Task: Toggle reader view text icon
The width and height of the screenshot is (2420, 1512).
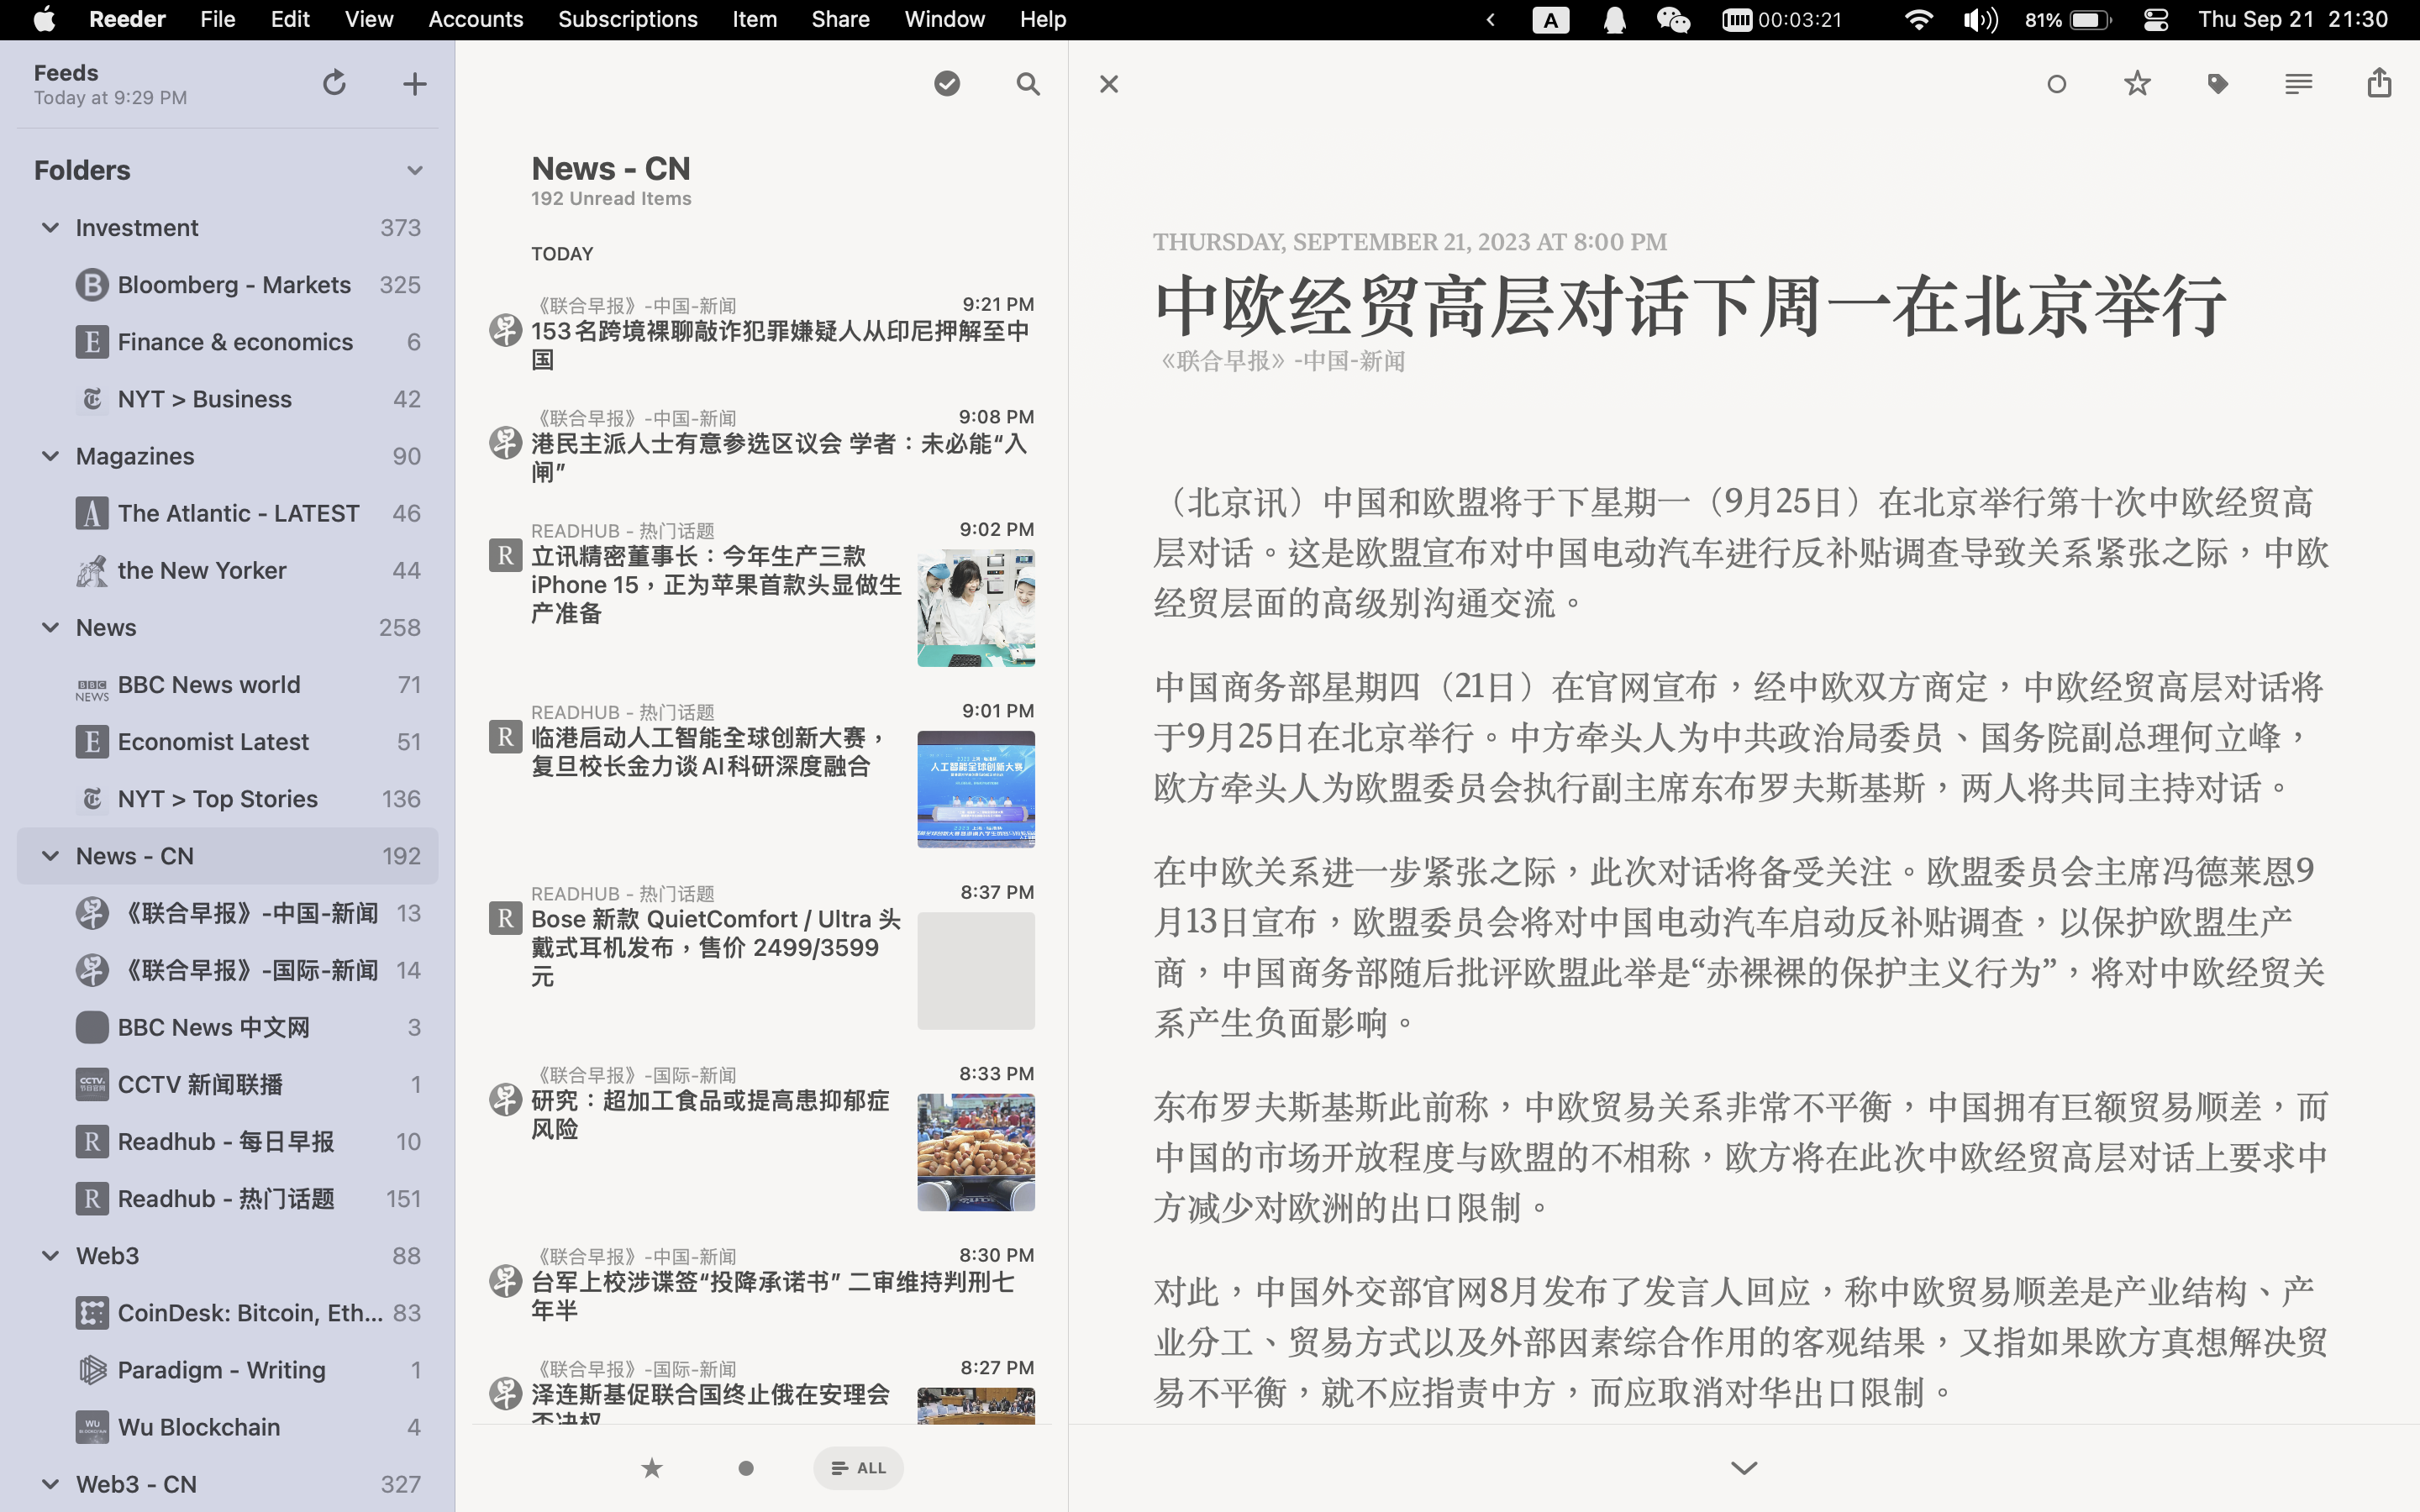Action: pos(2298,84)
